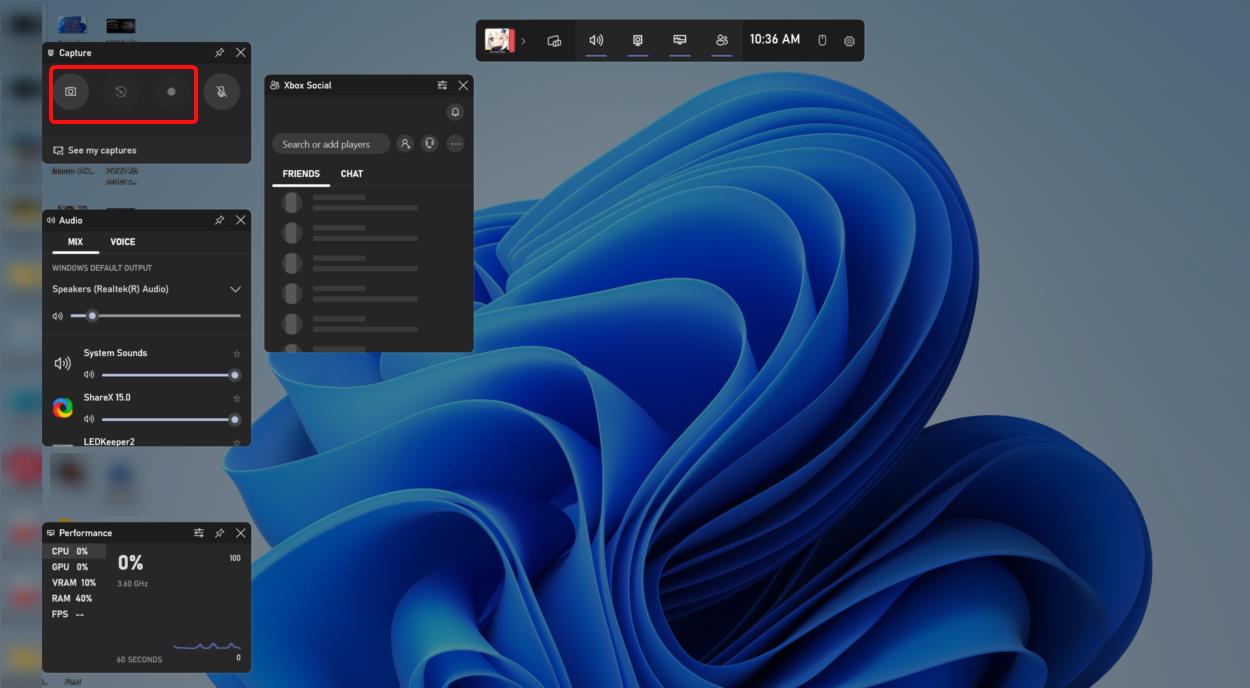Start recording in the Capture widget
This screenshot has height=688, width=1250.
click(168, 92)
